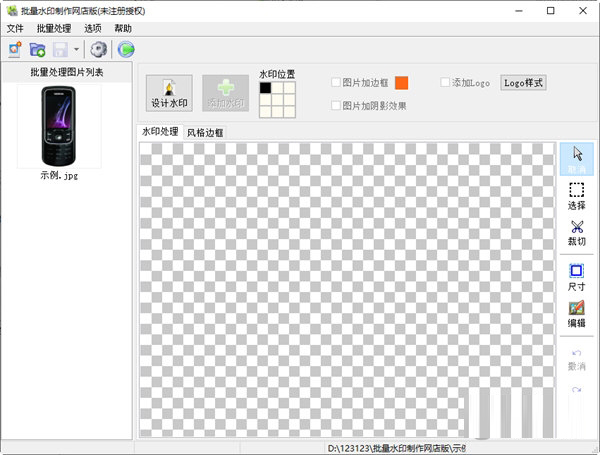Start batch processing with green play icon

pos(126,49)
